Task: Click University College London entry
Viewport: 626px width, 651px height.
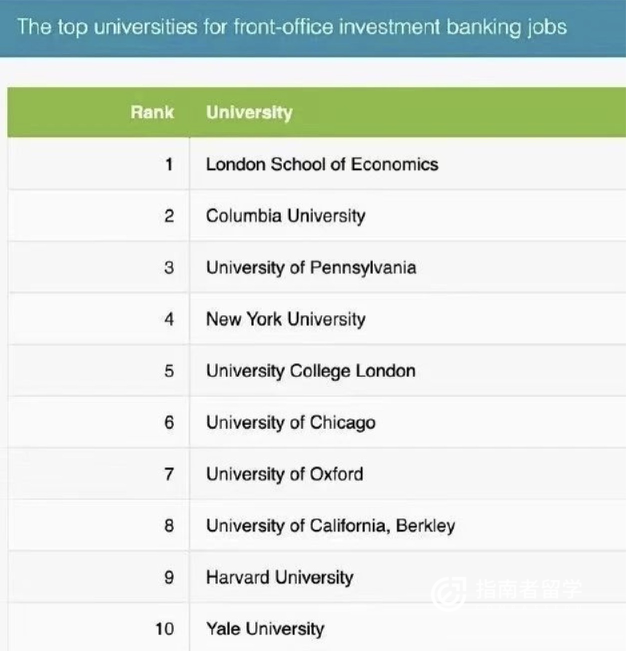Action: point(311,371)
